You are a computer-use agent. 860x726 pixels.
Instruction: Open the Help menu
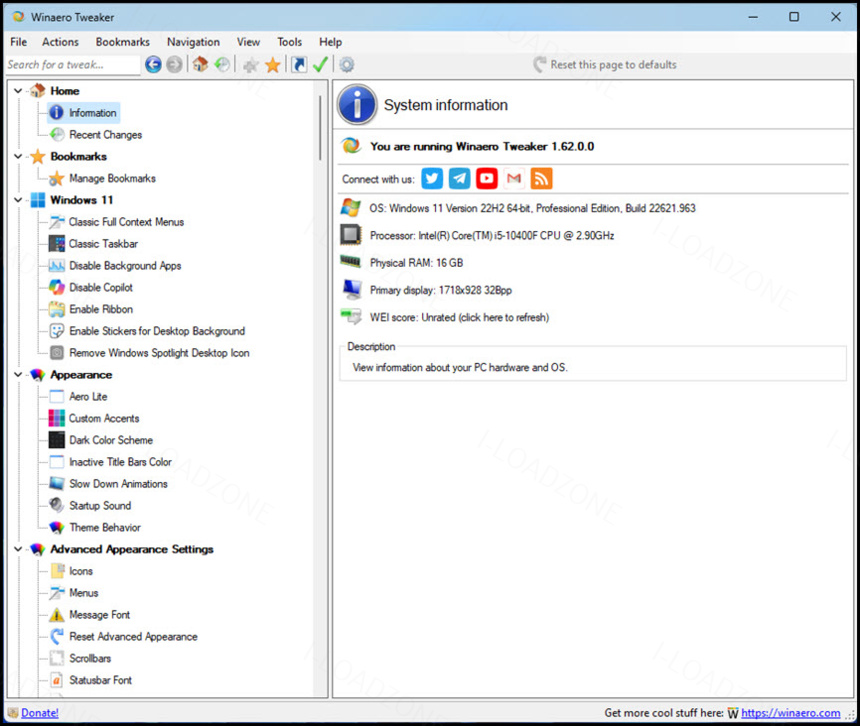[331, 42]
